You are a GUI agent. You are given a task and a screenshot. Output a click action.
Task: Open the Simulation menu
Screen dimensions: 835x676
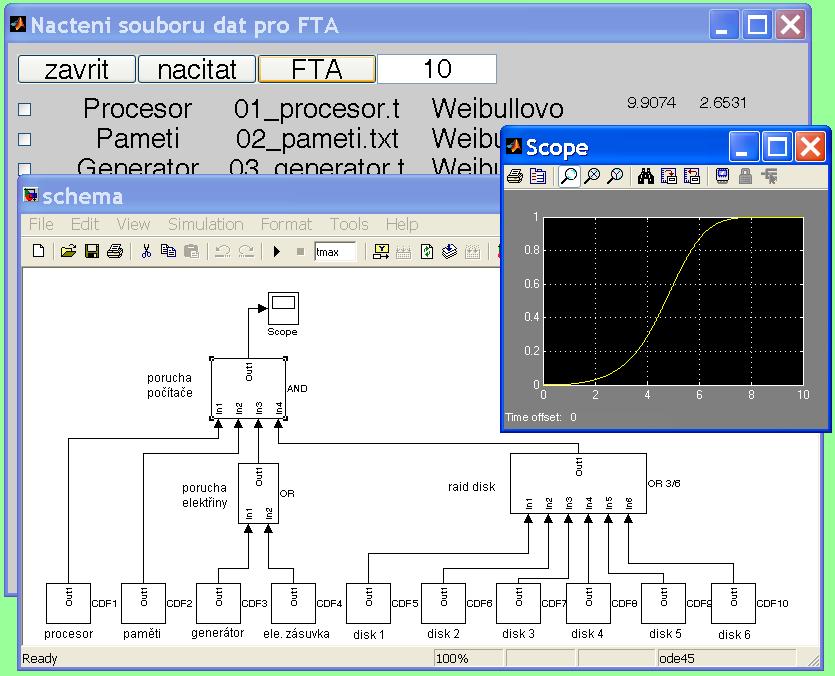click(206, 224)
